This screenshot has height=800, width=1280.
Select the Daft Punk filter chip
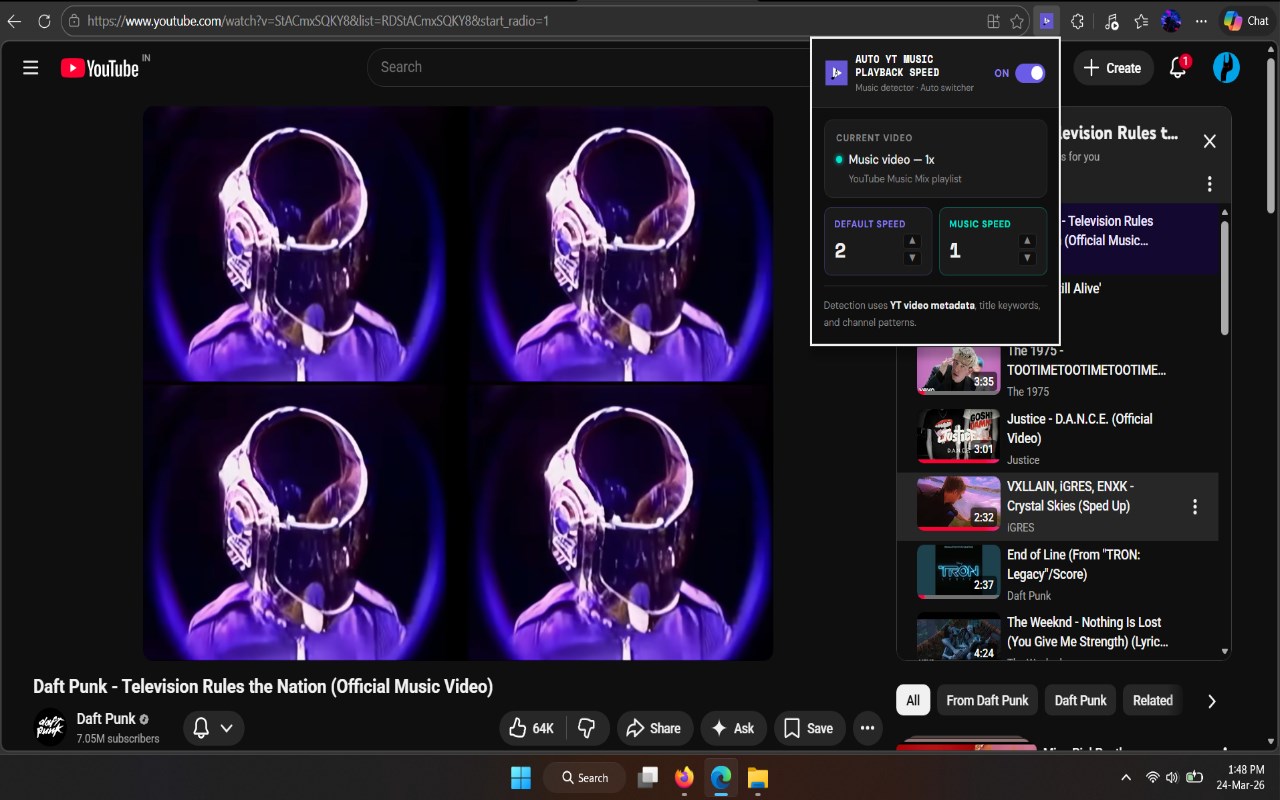coord(1081,700)
